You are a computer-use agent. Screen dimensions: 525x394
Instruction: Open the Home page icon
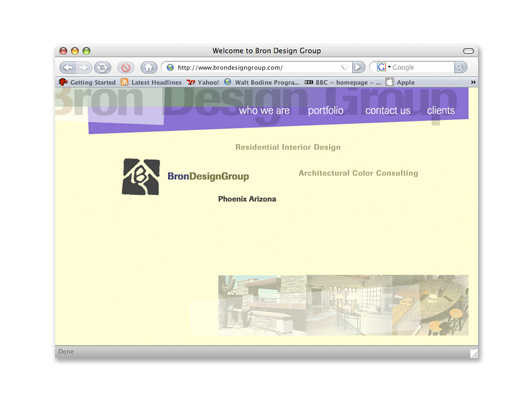(x=149, y=68)
